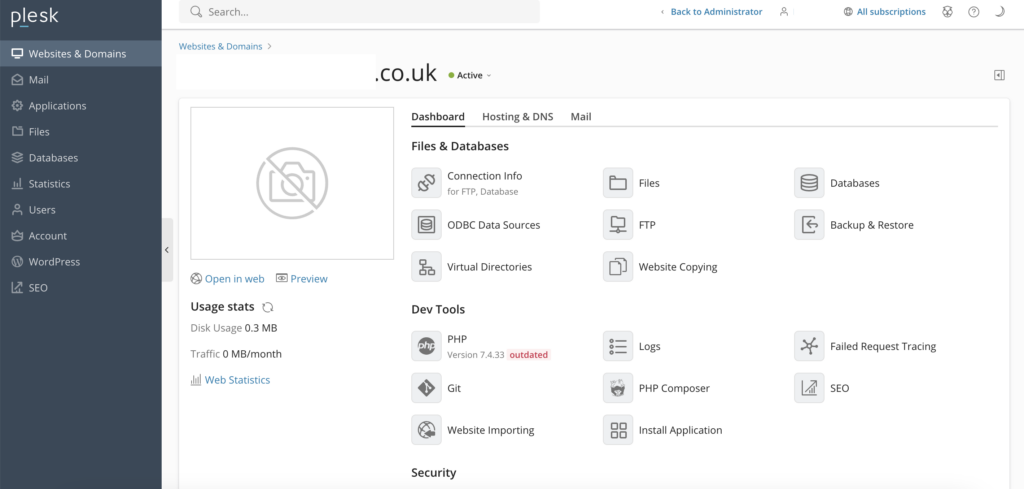Open the help question mark icon
This screenshot has width=1024, height=489.
click(974, 12)
